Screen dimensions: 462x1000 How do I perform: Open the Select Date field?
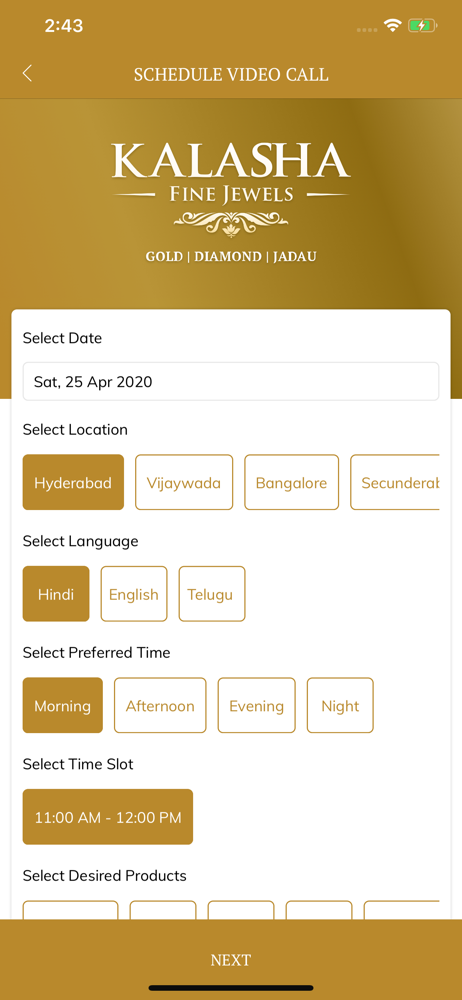point(231,381)
